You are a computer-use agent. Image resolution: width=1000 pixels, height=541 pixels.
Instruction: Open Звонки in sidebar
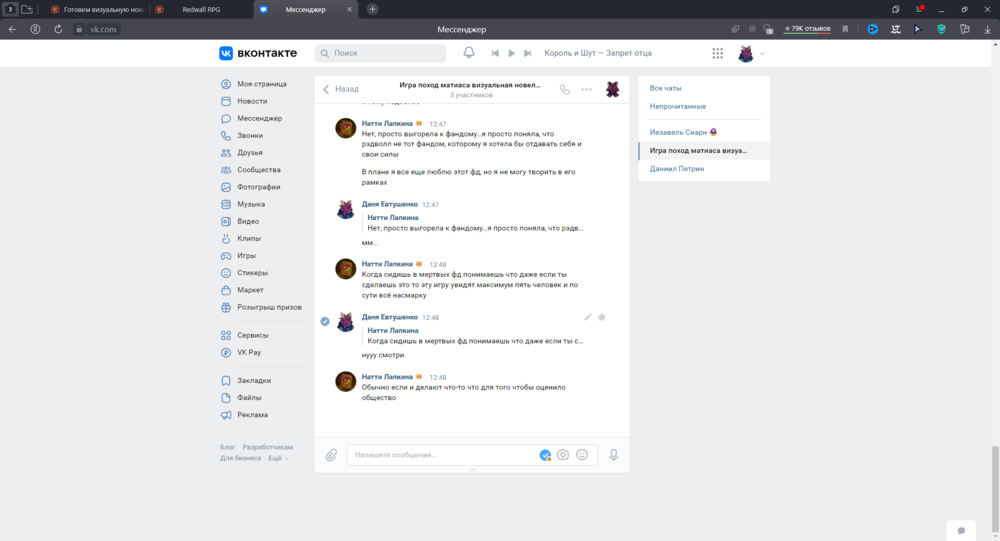[x=242, y=135]
